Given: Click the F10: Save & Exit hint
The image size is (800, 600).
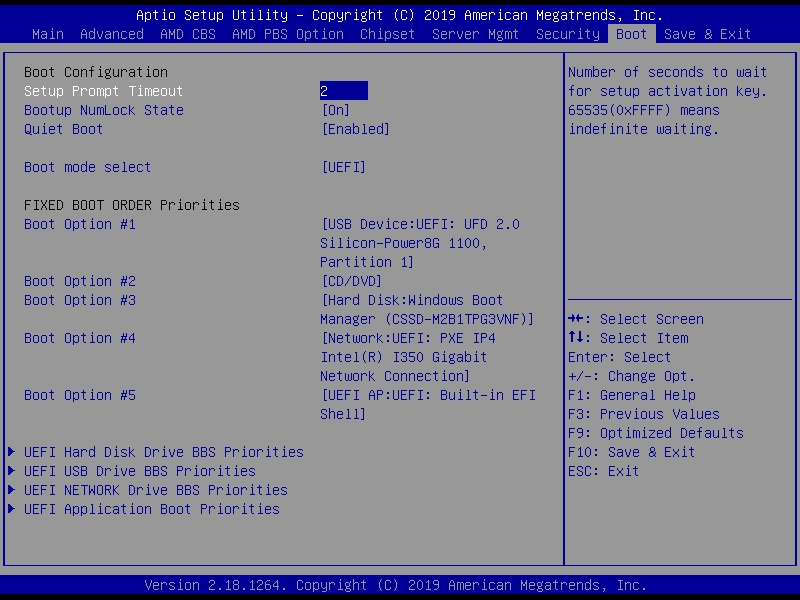Looking at the screenshot, I should click(x=632, y=452).
